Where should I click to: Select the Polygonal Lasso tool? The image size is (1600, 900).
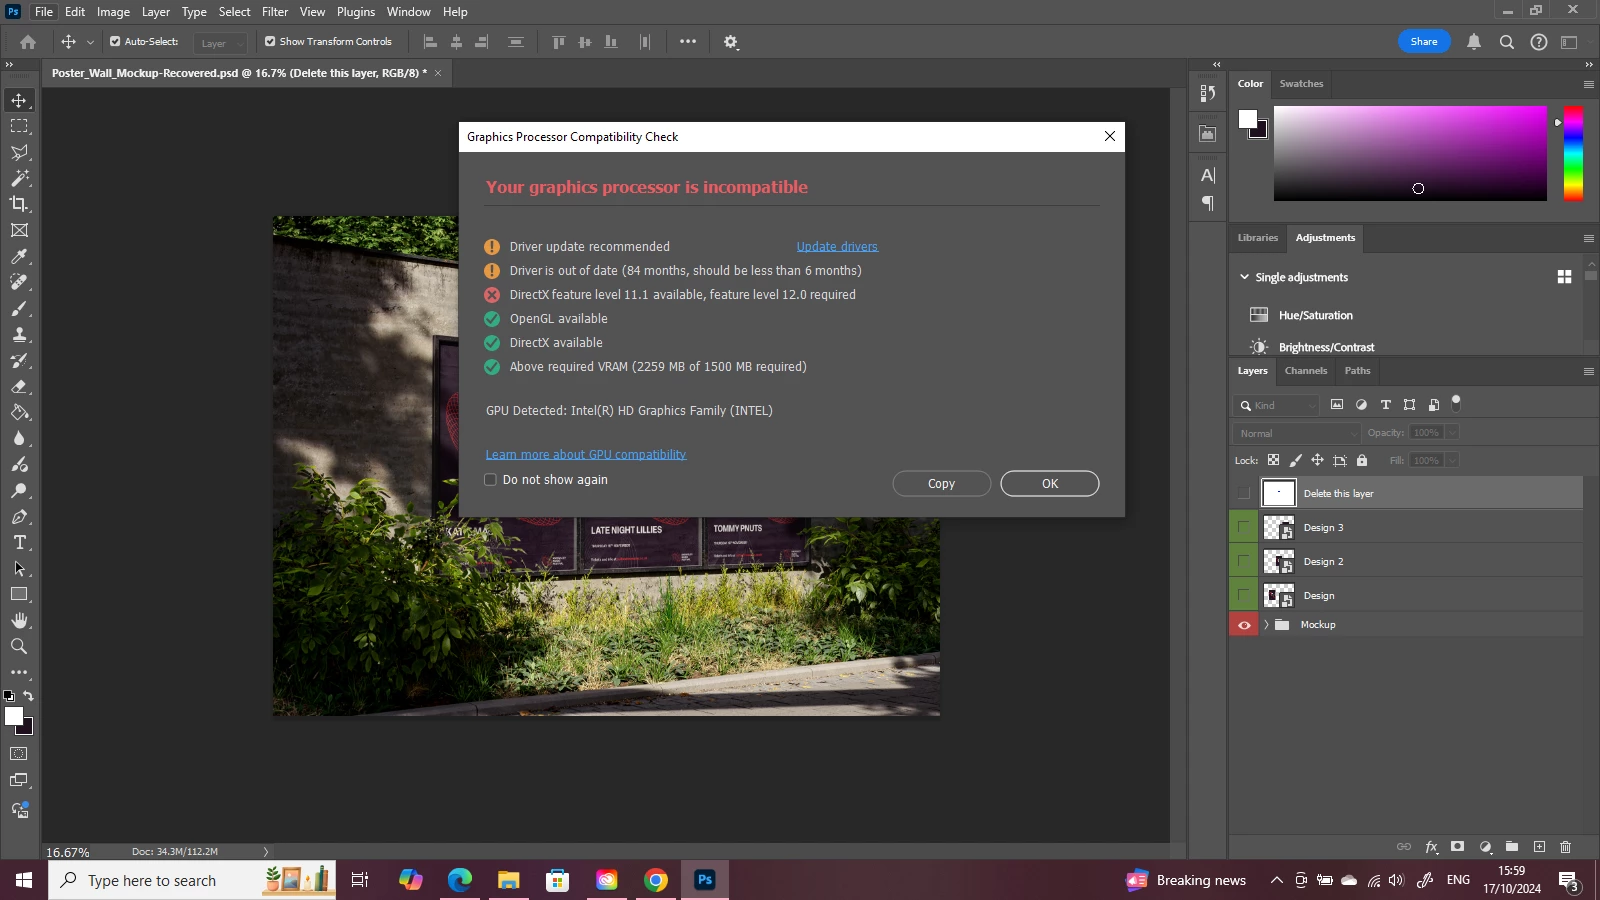19,152
